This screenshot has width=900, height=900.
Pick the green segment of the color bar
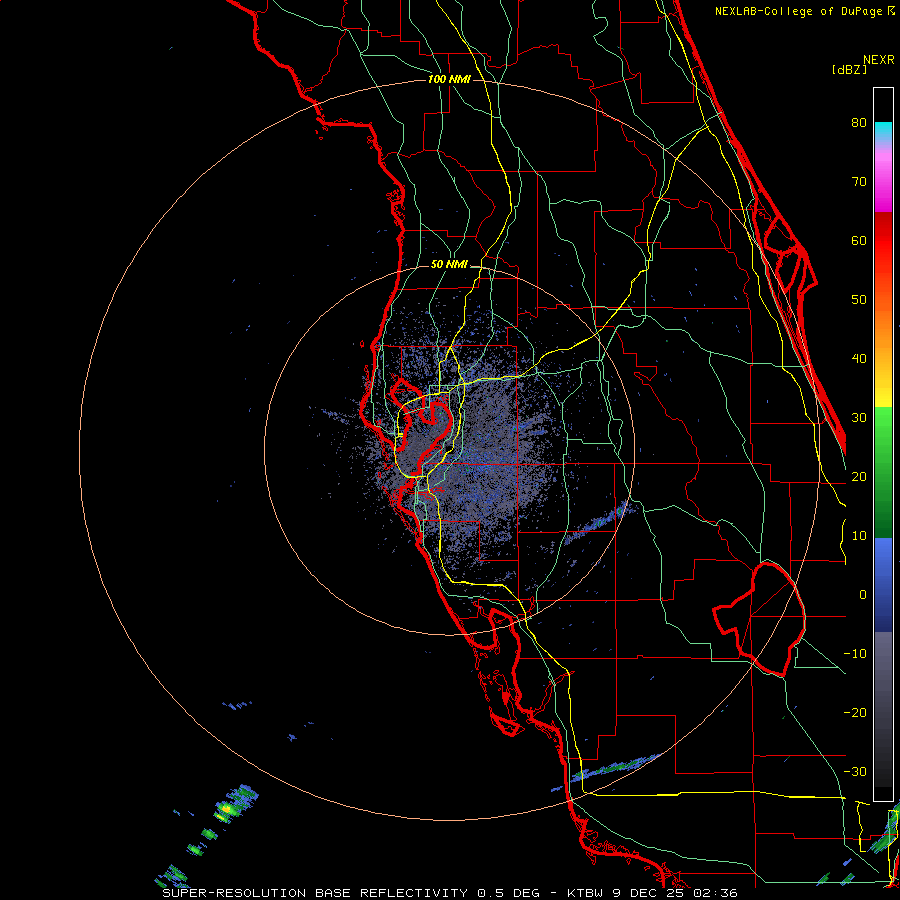883,472
